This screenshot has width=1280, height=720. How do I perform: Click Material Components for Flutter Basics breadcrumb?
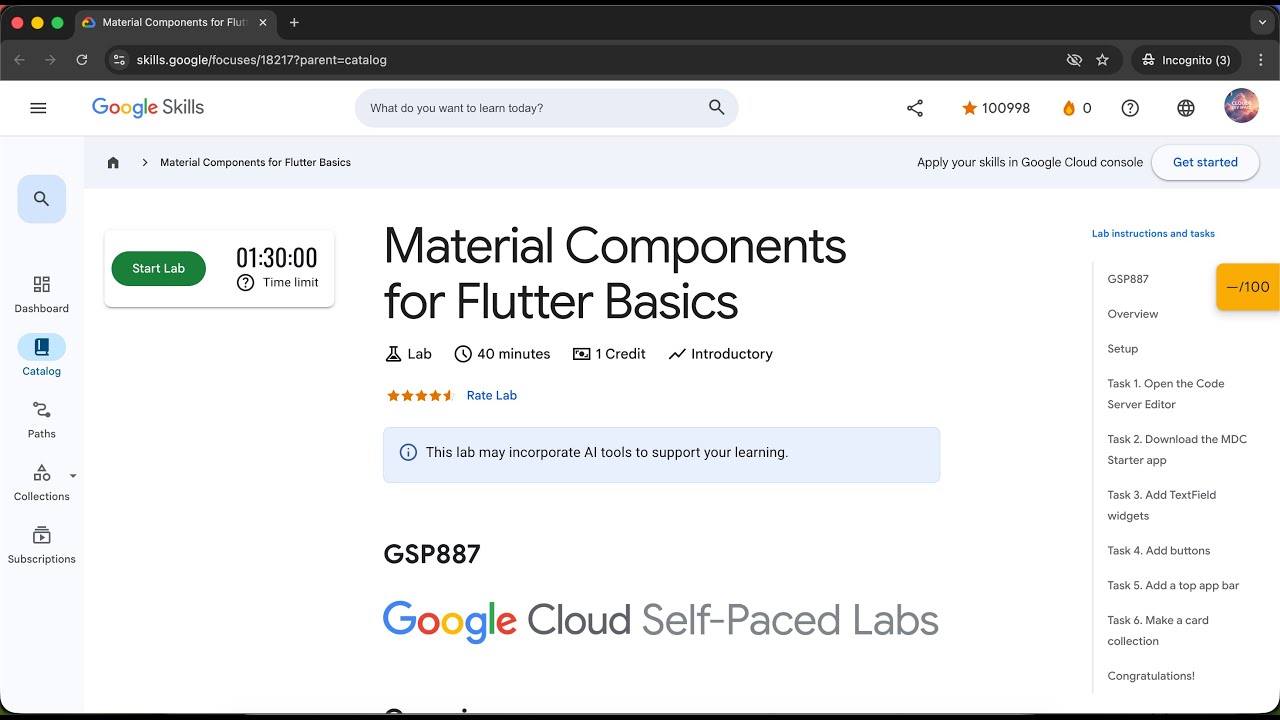tap(255, 162)
